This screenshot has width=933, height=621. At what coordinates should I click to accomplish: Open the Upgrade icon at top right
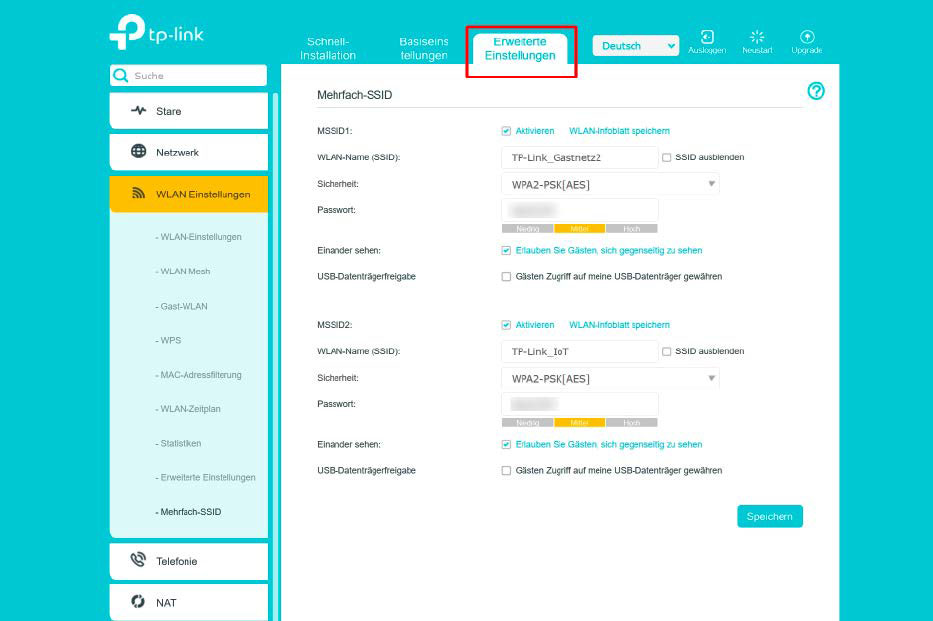(807, 36)
